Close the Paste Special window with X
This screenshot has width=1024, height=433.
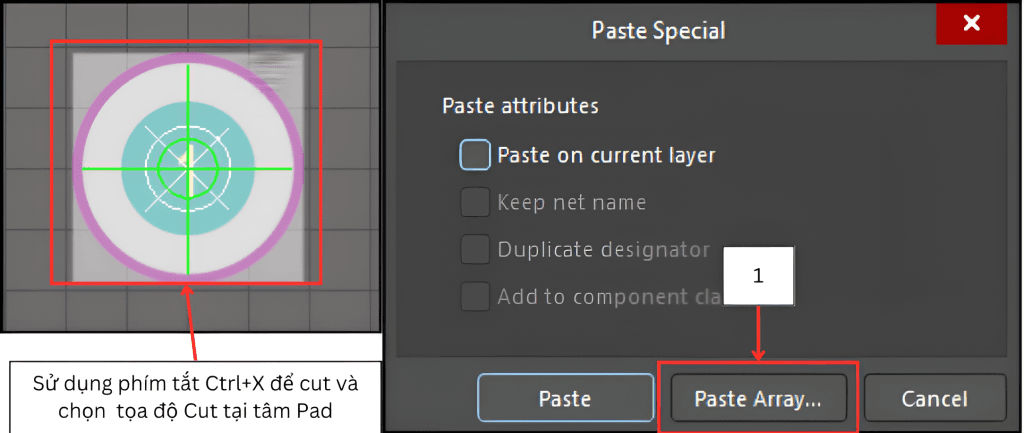coord(970,25)
